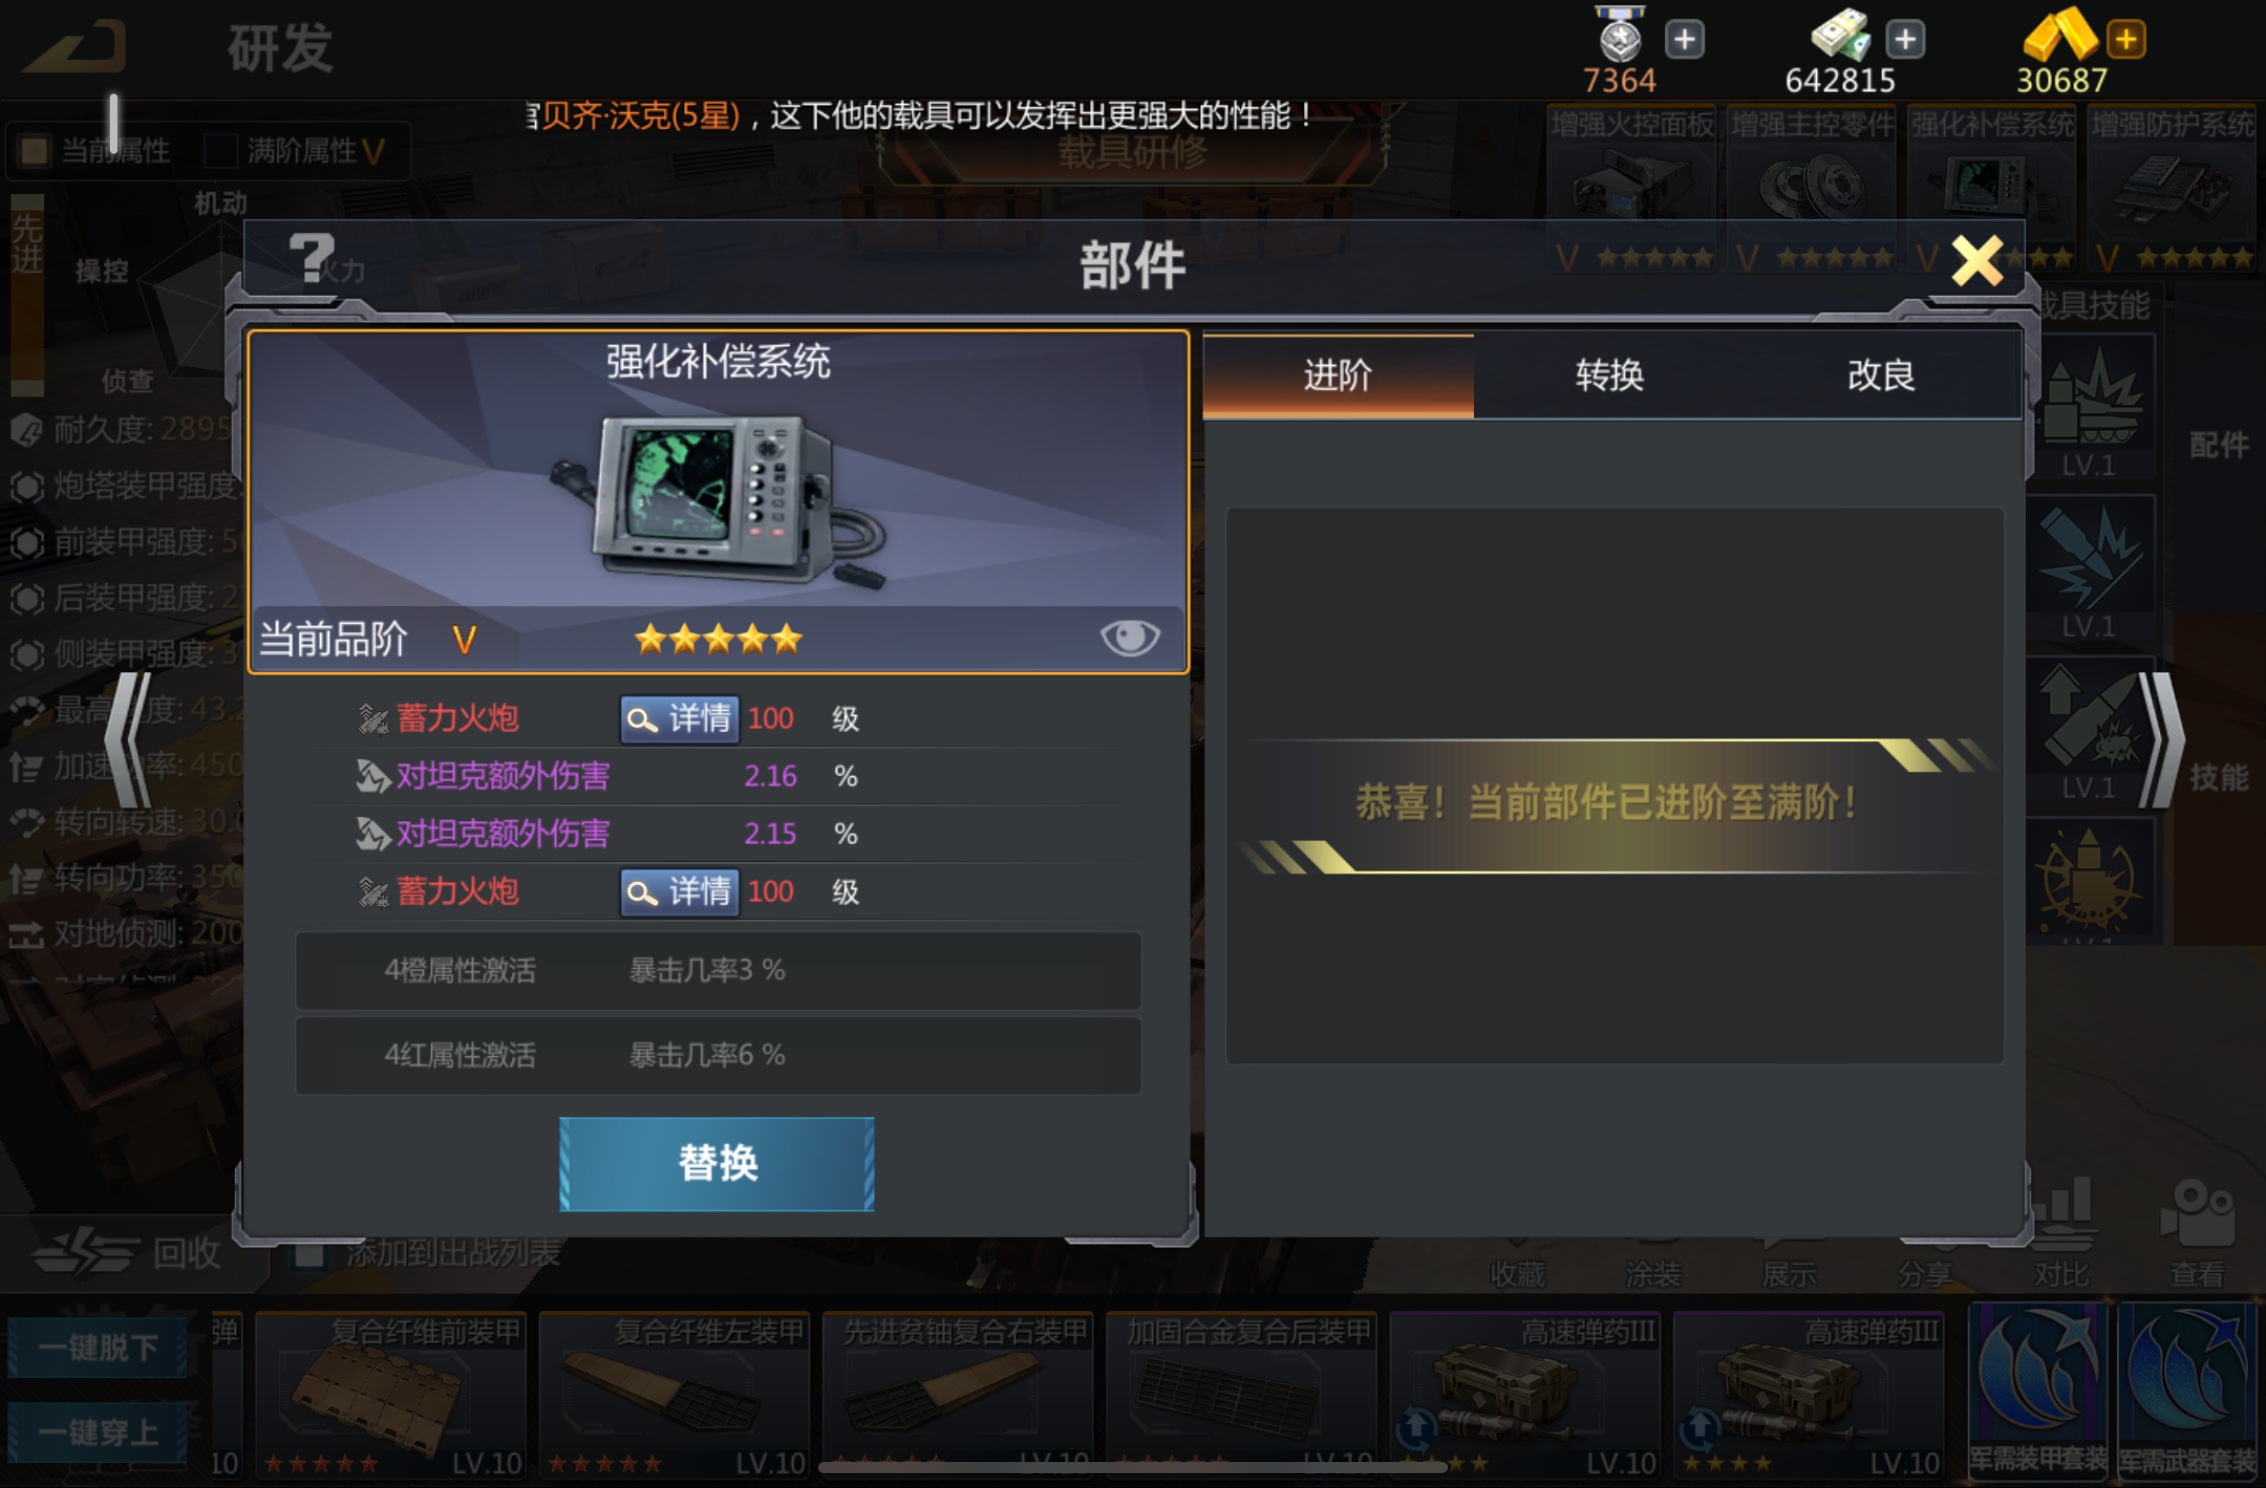Enable the 满阶属性 checkbox
This screenshot has height=1488, width=2266.
coord(220,151)
